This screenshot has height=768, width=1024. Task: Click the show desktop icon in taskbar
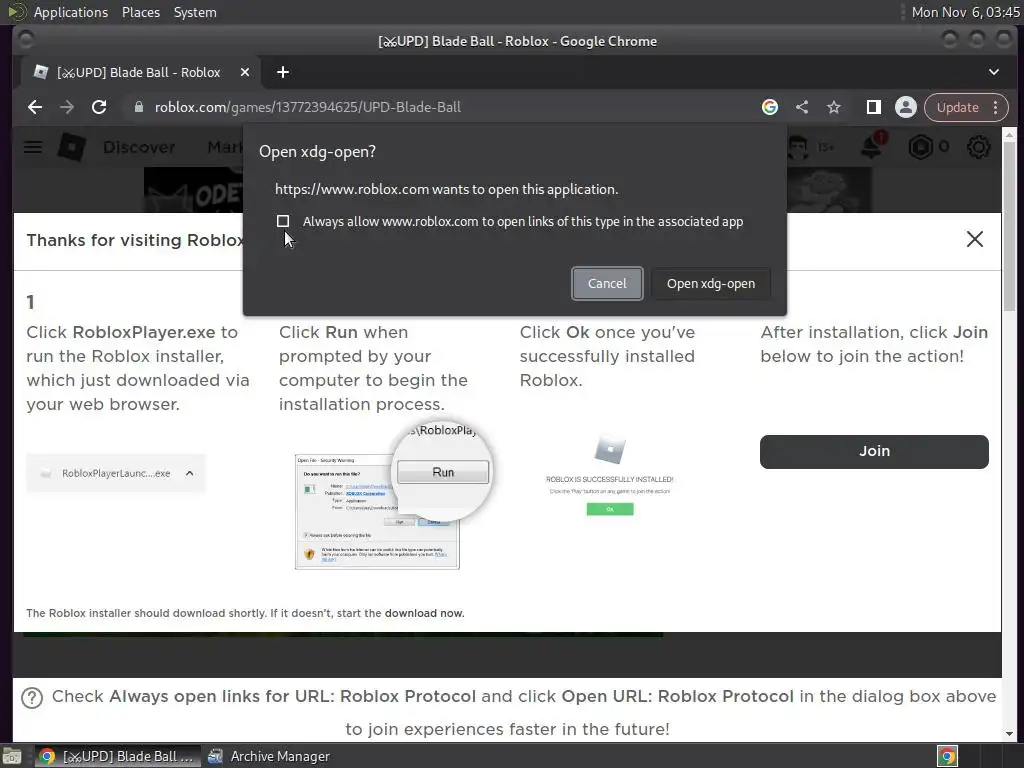pyautogui.click(x=12, y=756)
